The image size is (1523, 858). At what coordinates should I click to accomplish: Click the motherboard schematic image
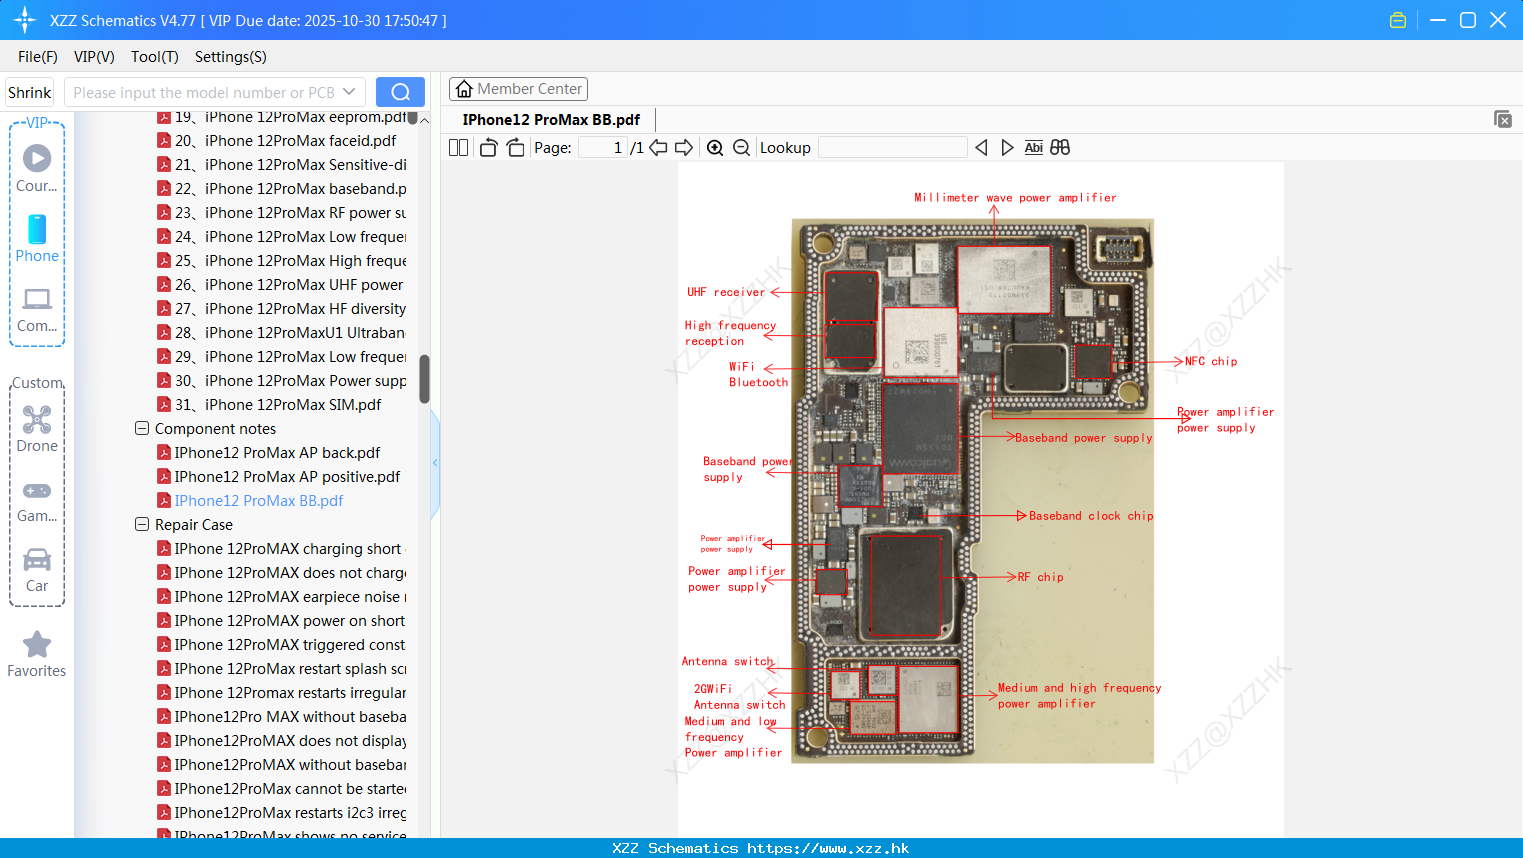972,491
